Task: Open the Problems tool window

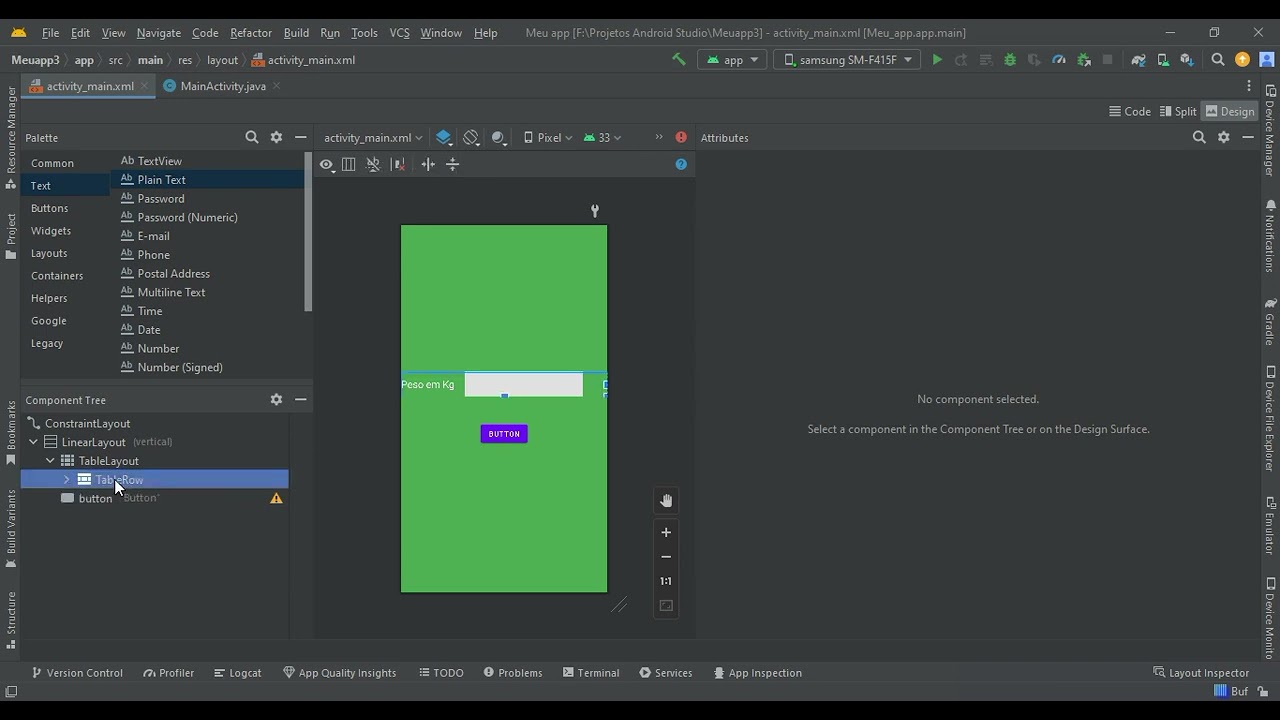Action: pyautogui.click(x=513, y=673)
